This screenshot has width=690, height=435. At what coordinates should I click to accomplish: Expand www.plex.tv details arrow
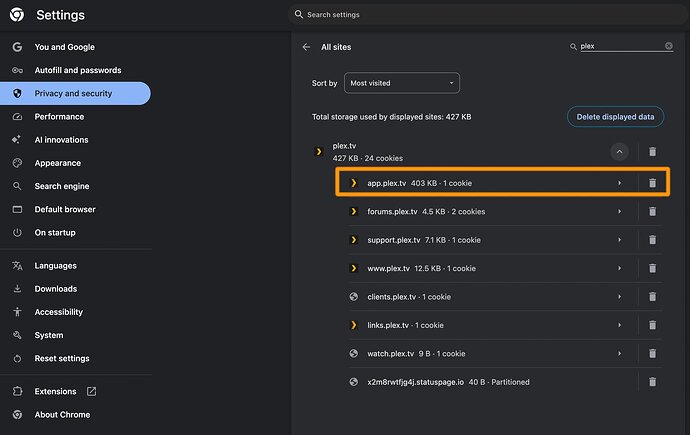tap(620, 268)
